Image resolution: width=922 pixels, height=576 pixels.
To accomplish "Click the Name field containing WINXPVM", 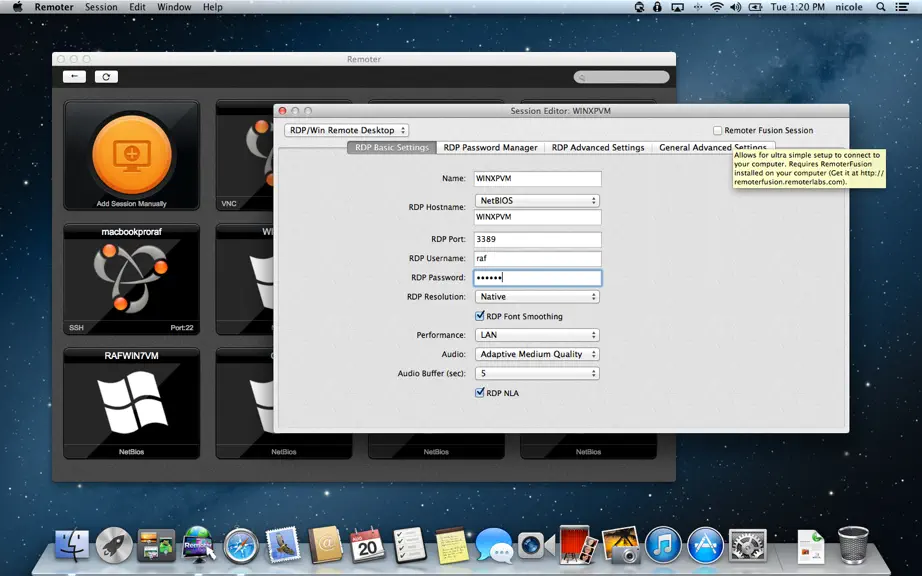I will click(537, 179).
